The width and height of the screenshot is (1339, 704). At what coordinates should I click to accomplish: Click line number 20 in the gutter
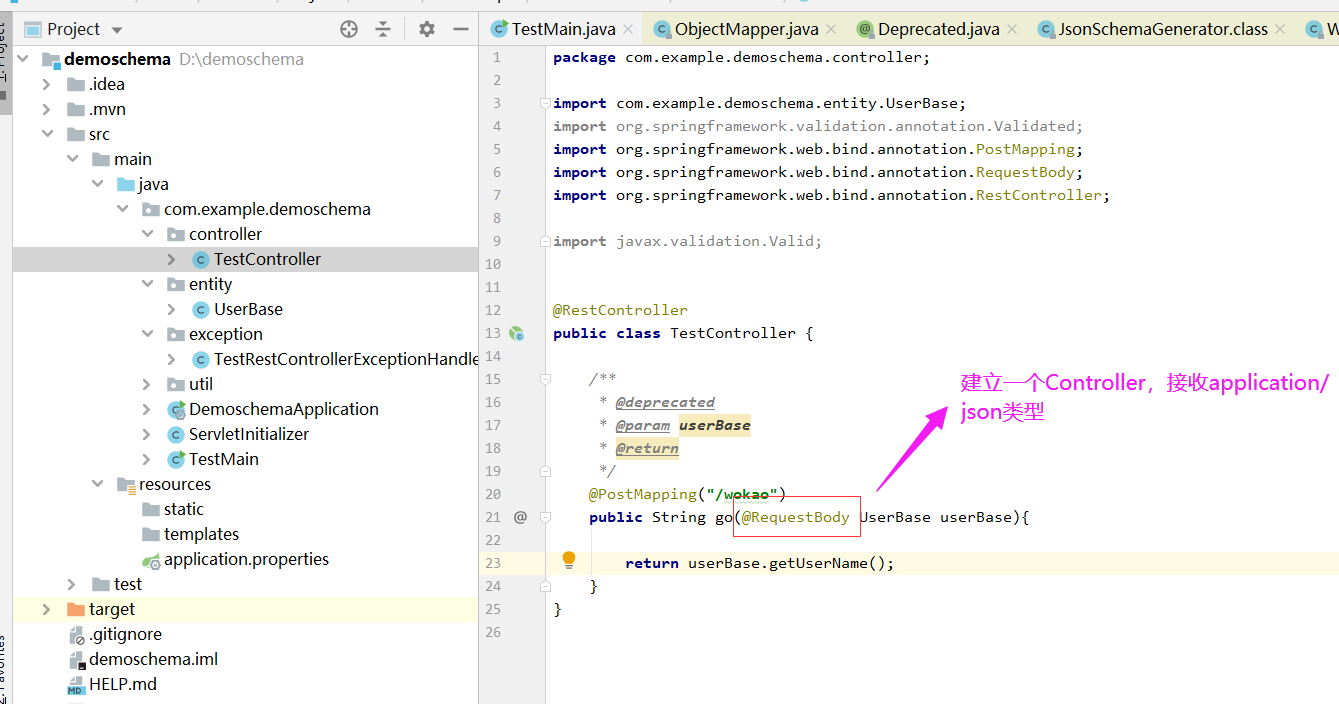point(492,493)
